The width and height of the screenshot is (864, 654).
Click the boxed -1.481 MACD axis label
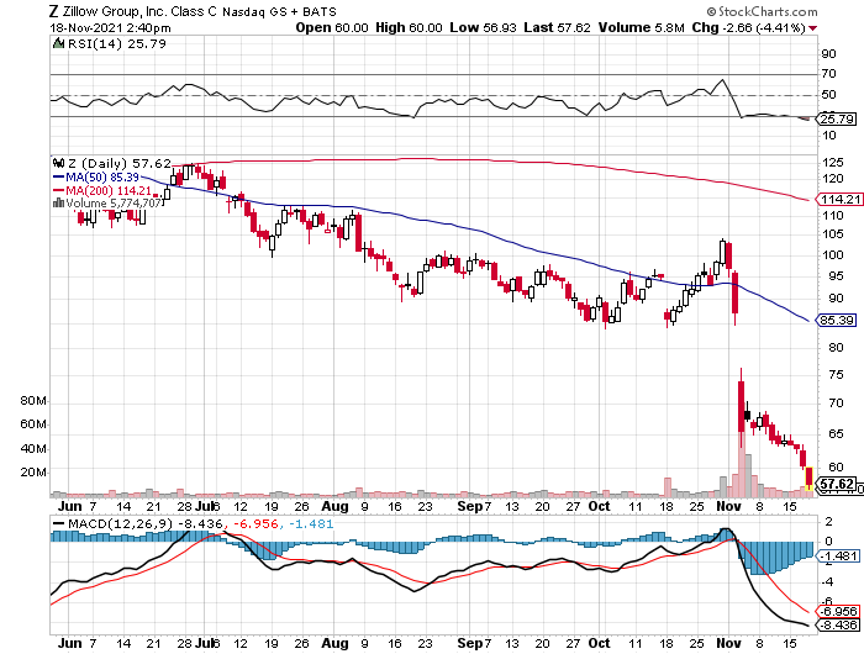pos(839,556)
